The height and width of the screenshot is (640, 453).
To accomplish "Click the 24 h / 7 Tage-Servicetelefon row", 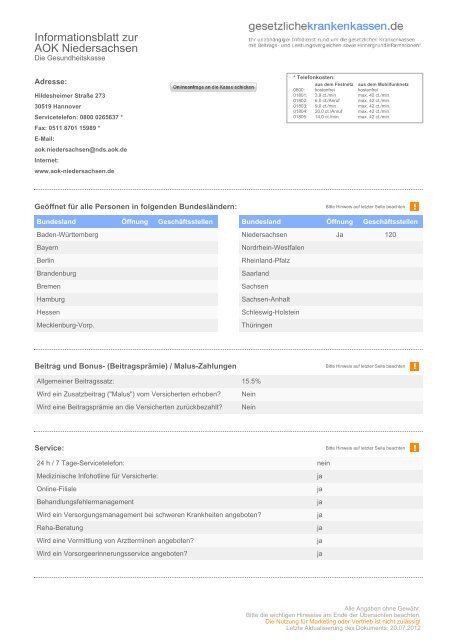I will click(229, 463).
